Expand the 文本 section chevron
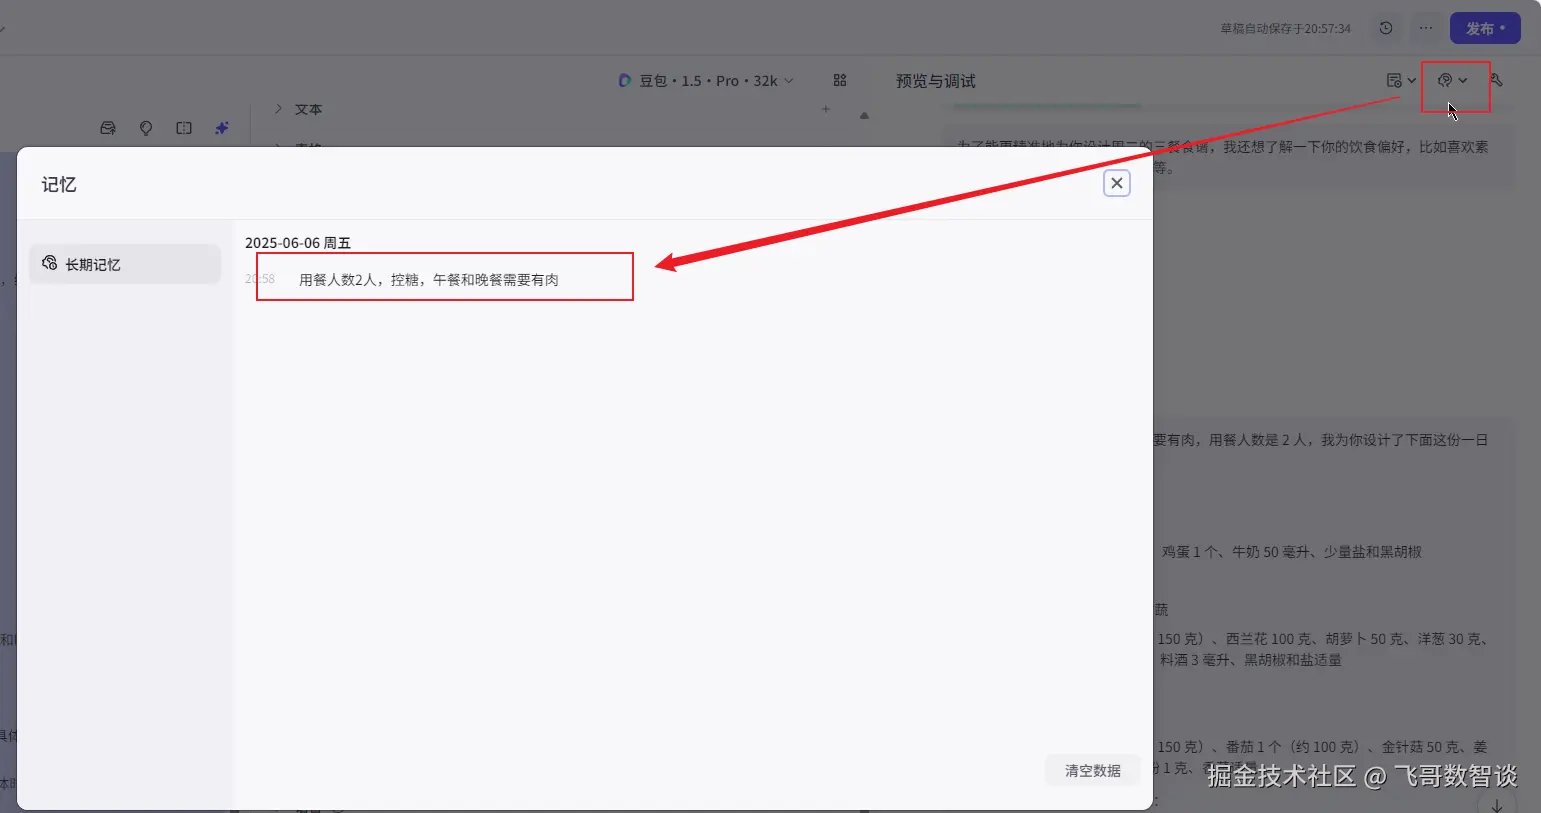This screenshot has width=1541, height=813. coord(278,108)
